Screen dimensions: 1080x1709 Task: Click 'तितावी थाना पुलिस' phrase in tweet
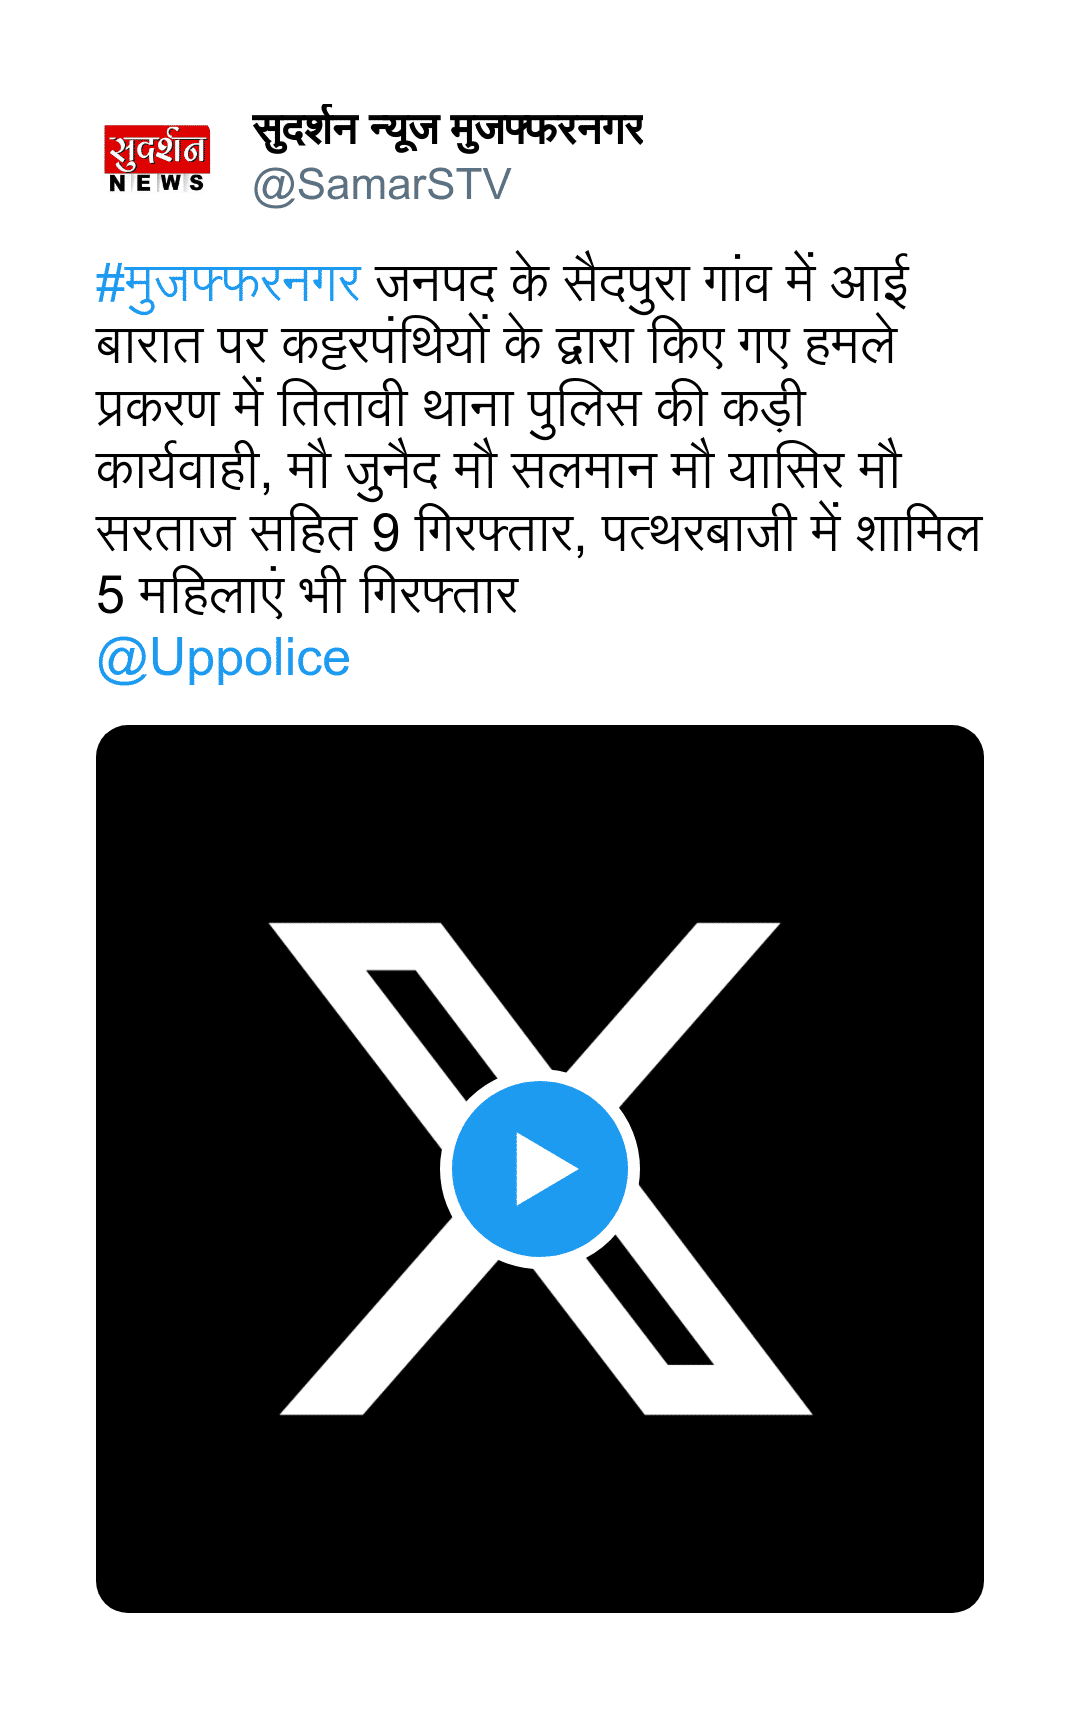[459, 408]
